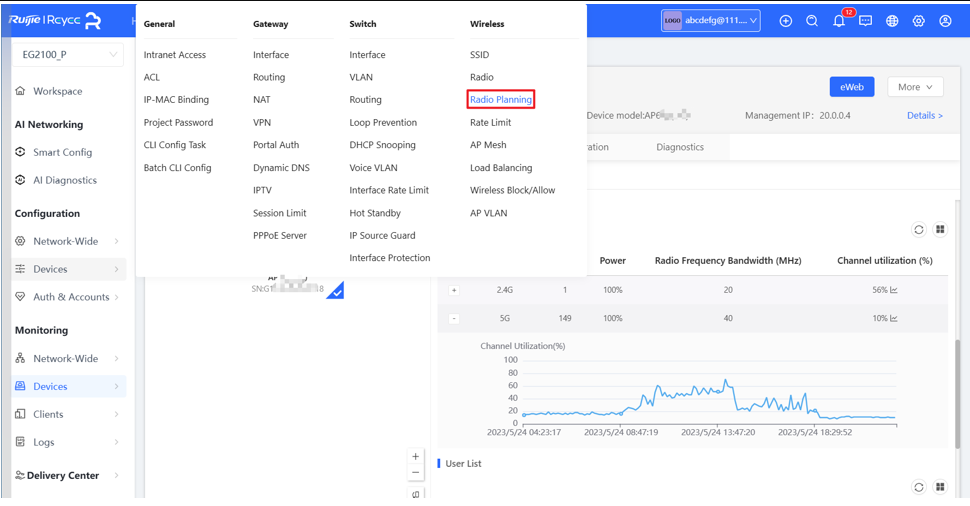Open PPPoE Server under Gateway
This screenshot has height=506, width=970.
tap(280, 236)
